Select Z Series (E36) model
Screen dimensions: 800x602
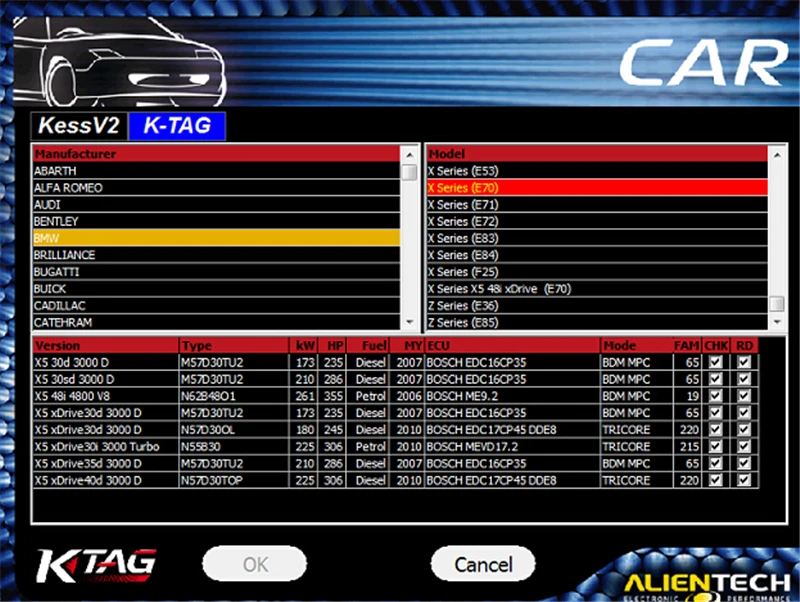click(597, 305)
